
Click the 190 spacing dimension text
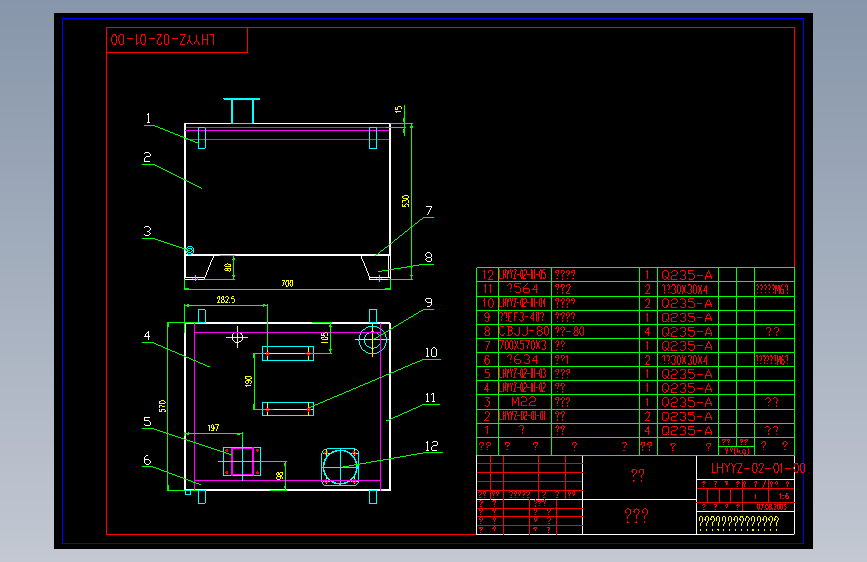[x=248, y=381]
